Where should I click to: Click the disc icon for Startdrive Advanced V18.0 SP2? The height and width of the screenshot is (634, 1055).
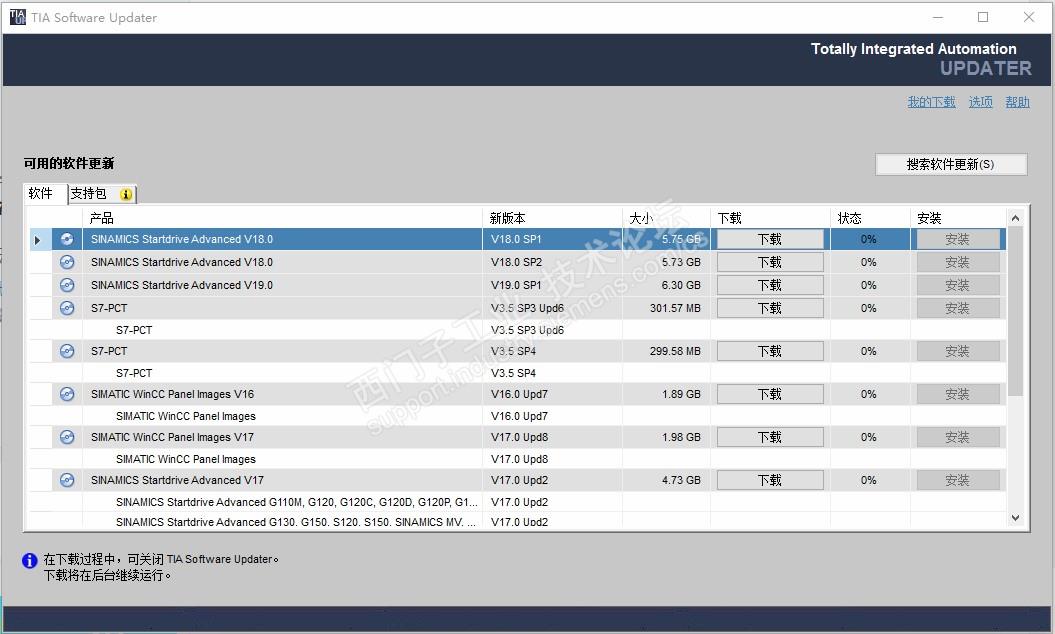[x=67, y=262]
